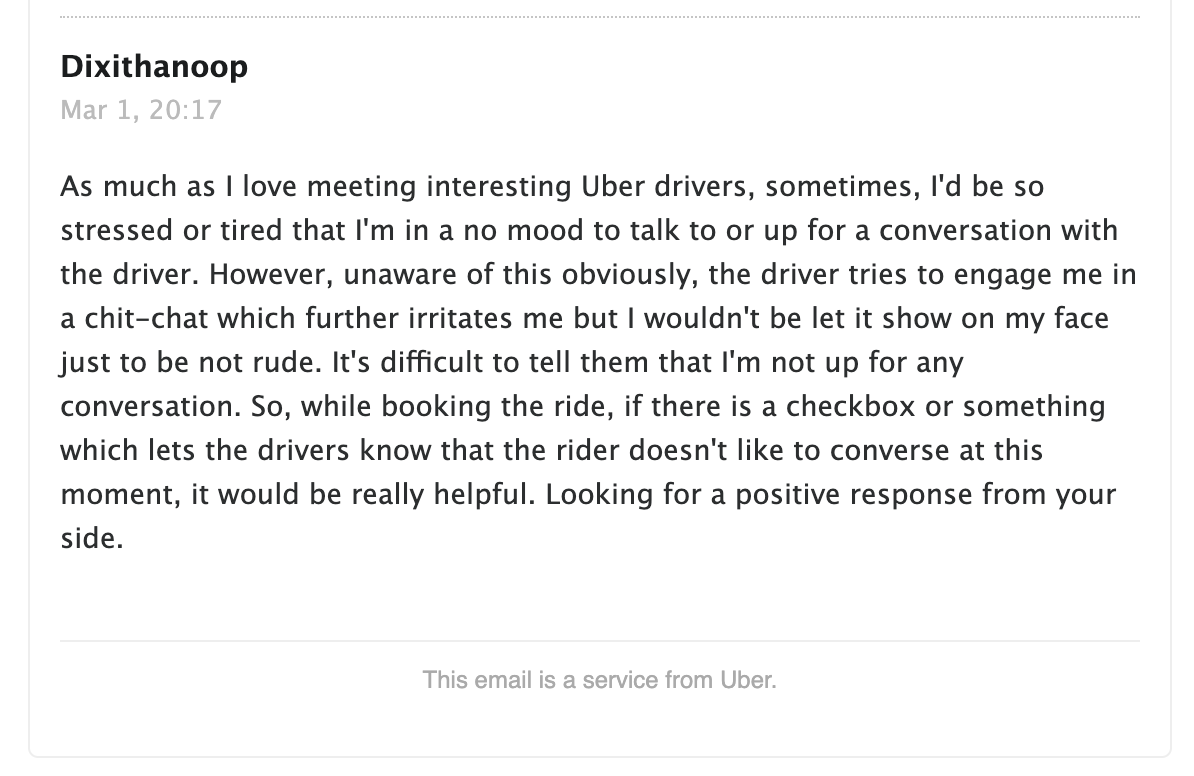Click the footer text 'This email is a service from Uber.'
The height and width of the screenshot is (776, 1194).
599,679
